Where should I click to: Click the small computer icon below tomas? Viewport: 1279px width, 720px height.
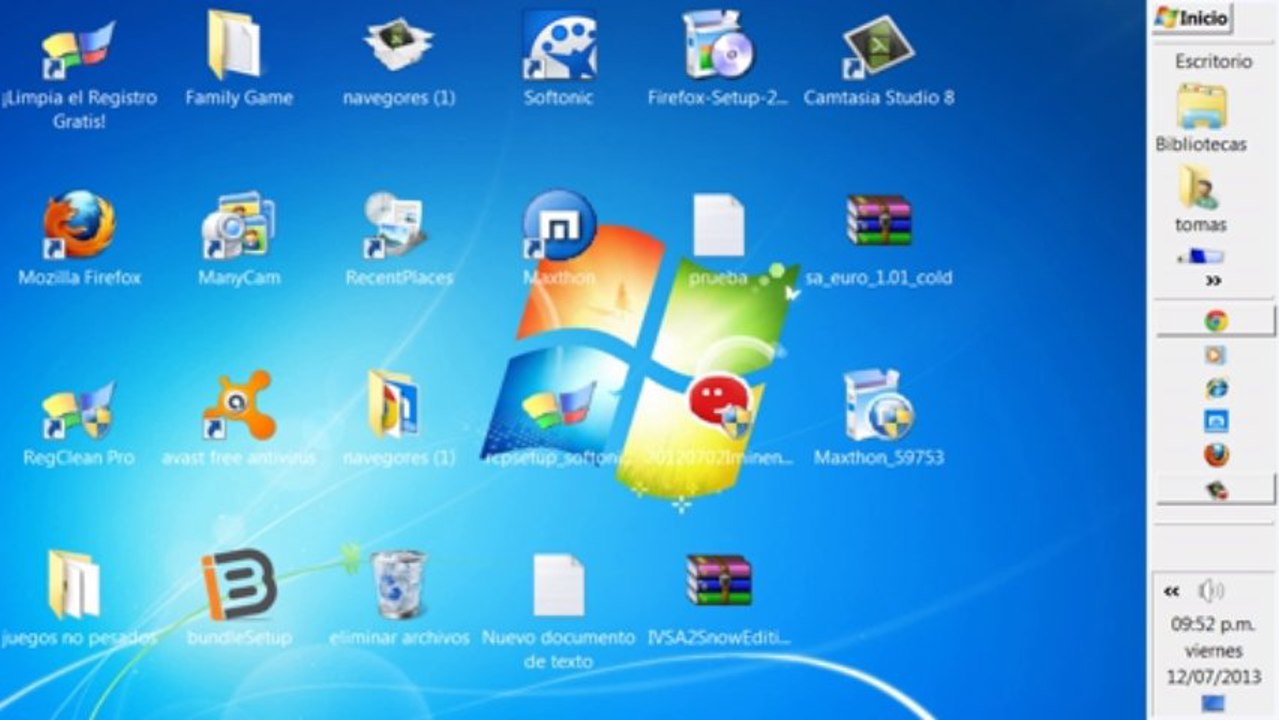click(x=1200, y=257)
